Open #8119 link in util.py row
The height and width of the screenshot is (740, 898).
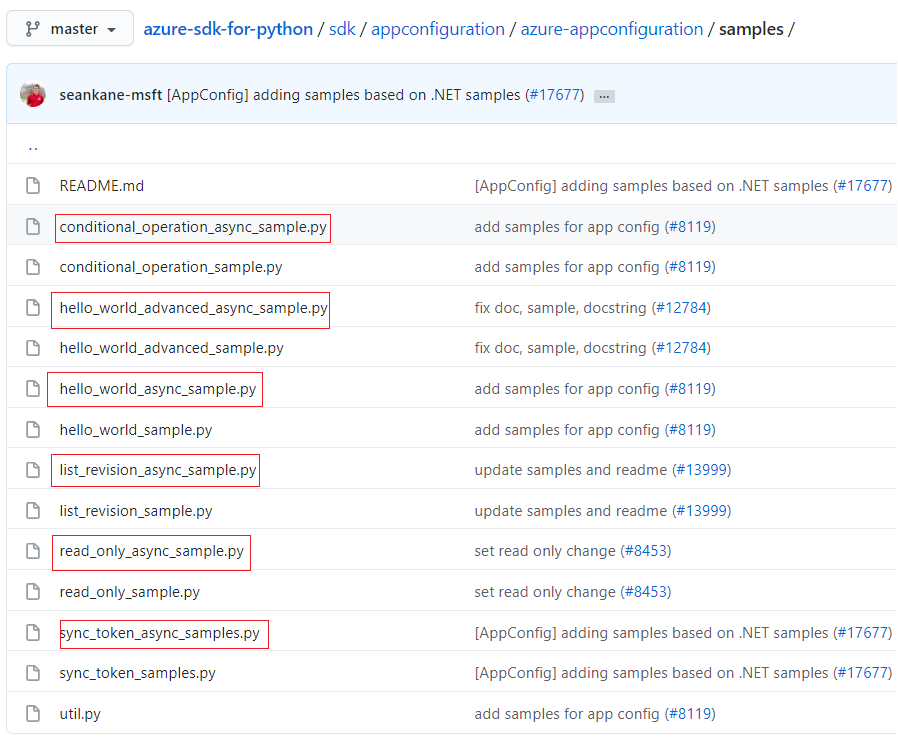pos(690,714)
